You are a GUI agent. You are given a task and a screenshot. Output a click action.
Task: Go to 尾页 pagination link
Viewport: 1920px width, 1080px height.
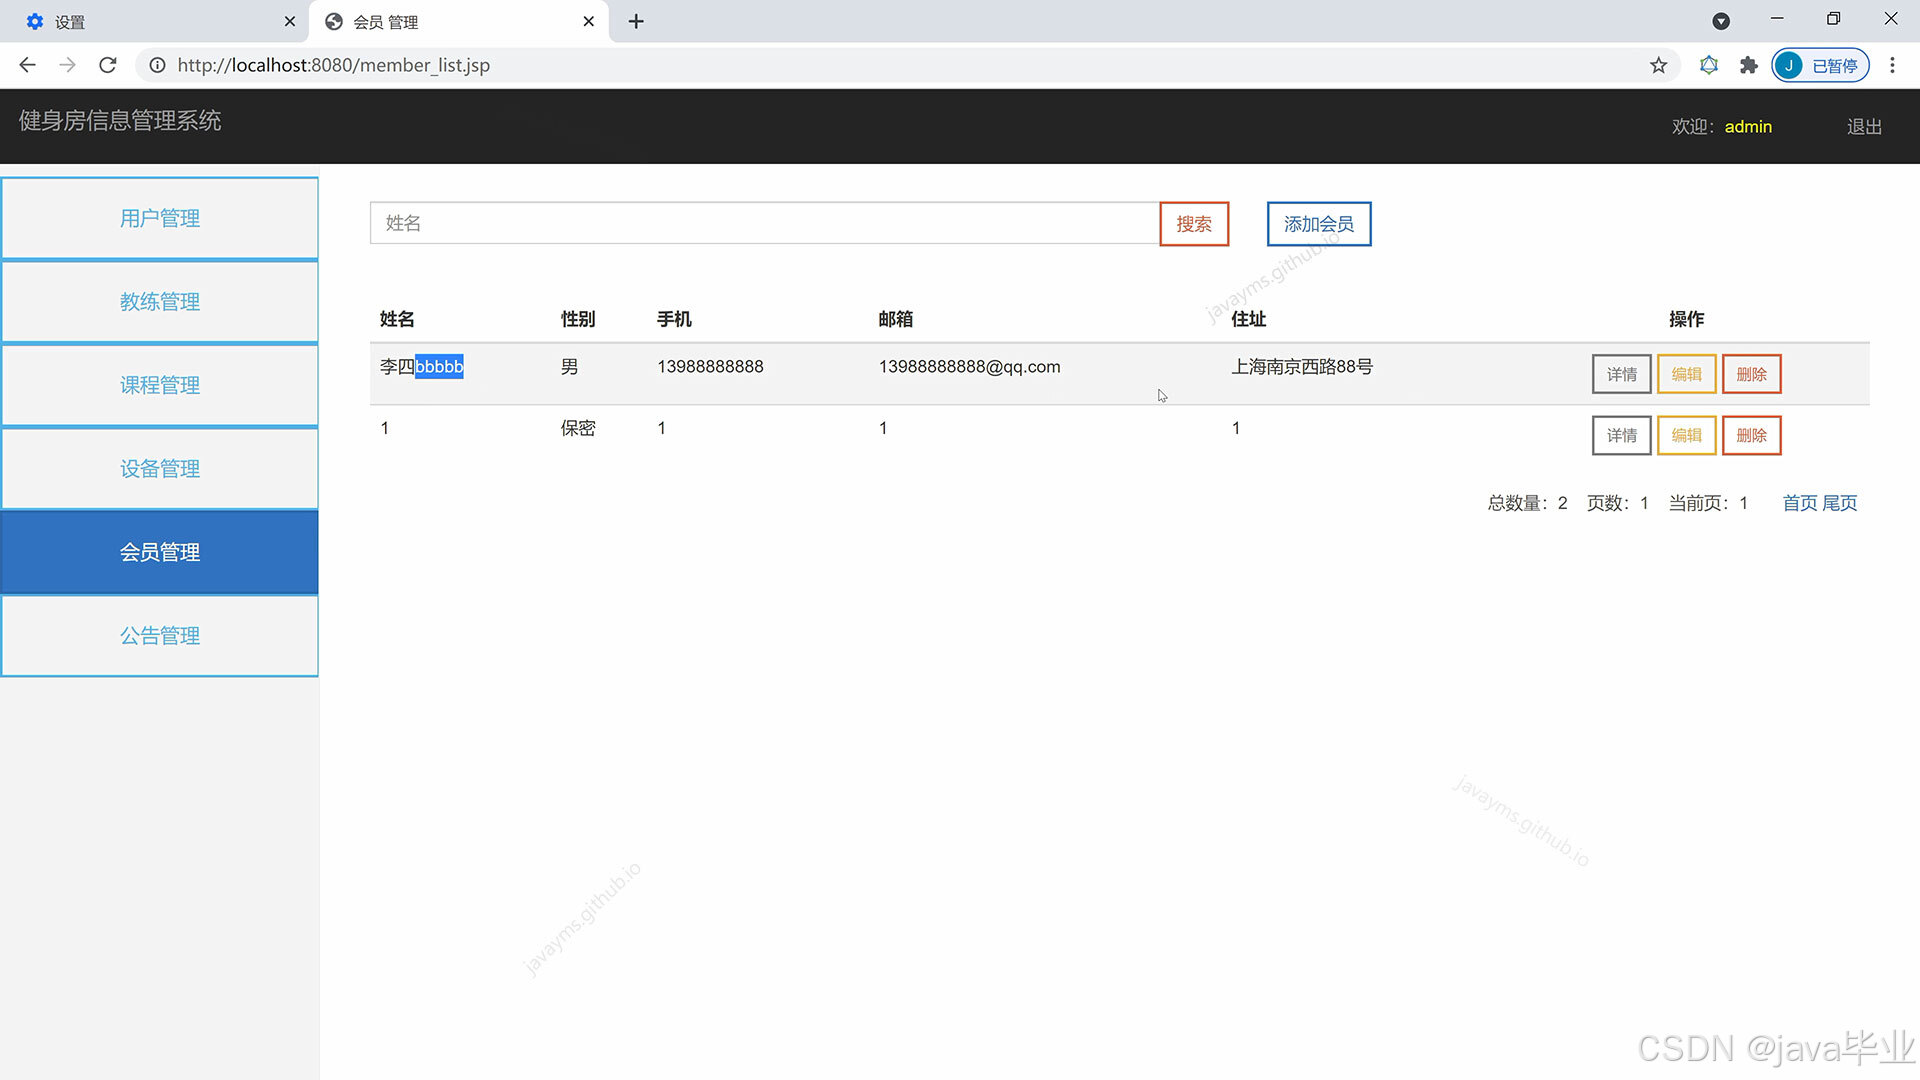[x=1840, y=503]
